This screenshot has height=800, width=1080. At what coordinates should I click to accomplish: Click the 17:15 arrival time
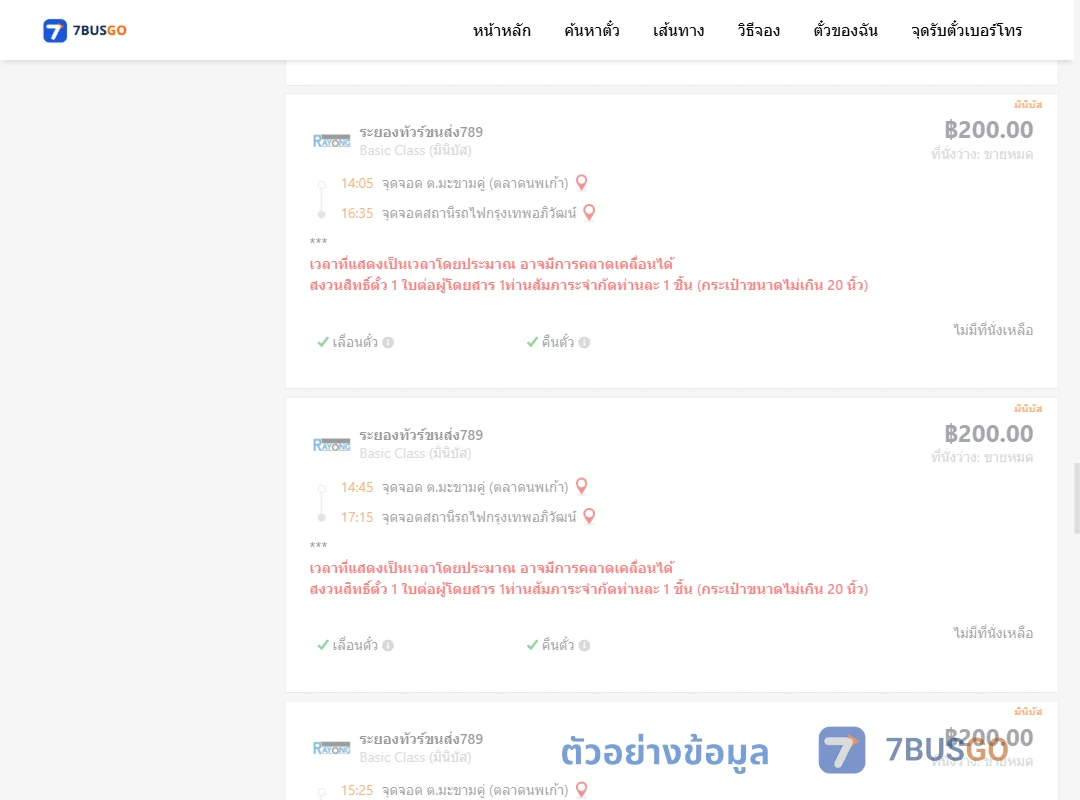(x=357, y=517)
